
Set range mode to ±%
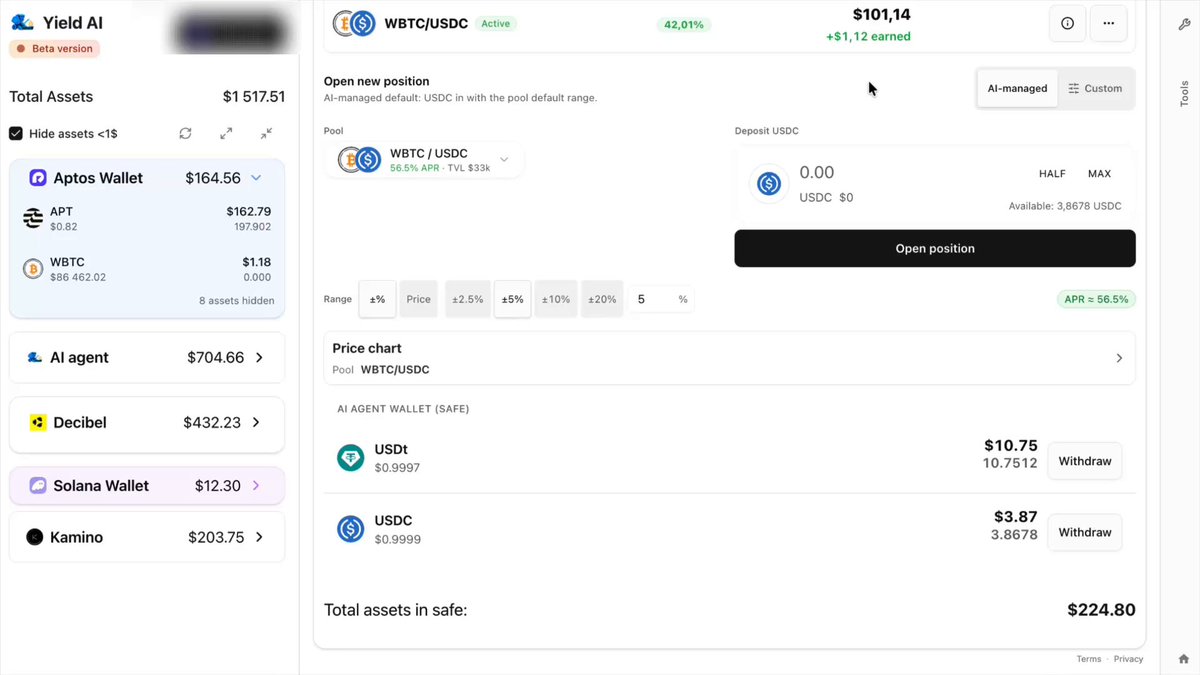tap(377, 299)
